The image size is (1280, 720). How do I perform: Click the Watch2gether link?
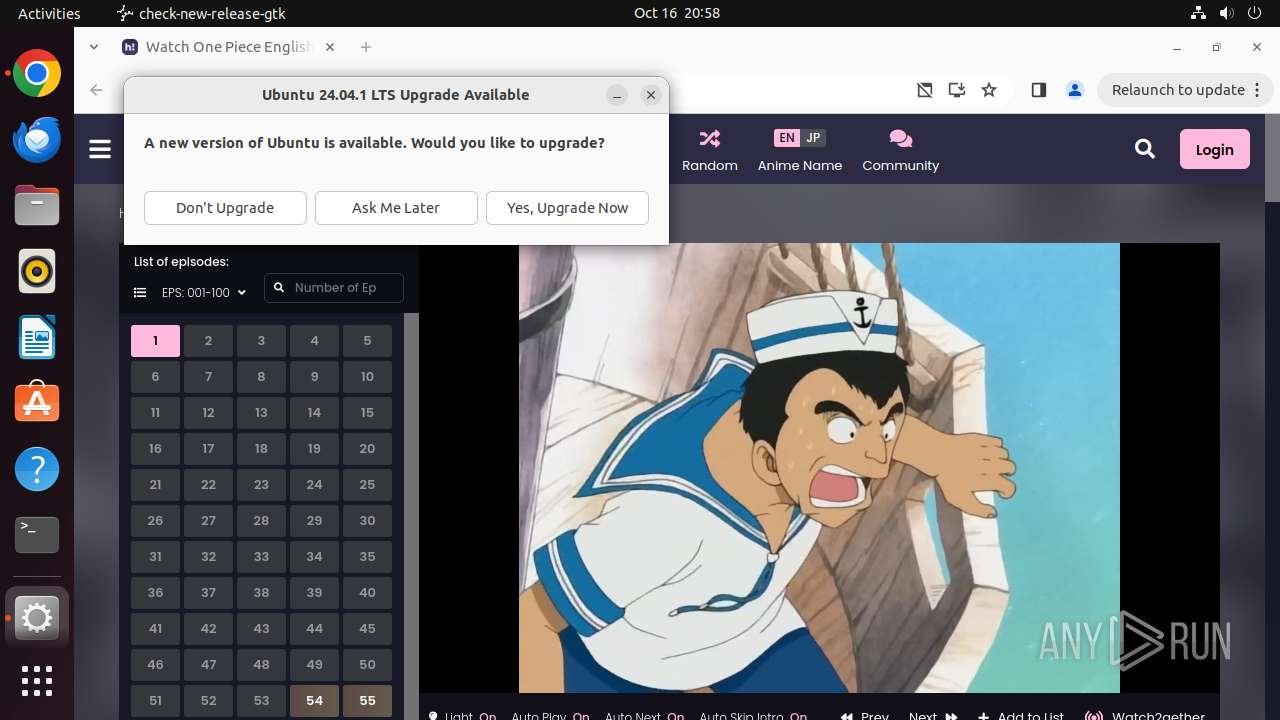coord(1145,716)
